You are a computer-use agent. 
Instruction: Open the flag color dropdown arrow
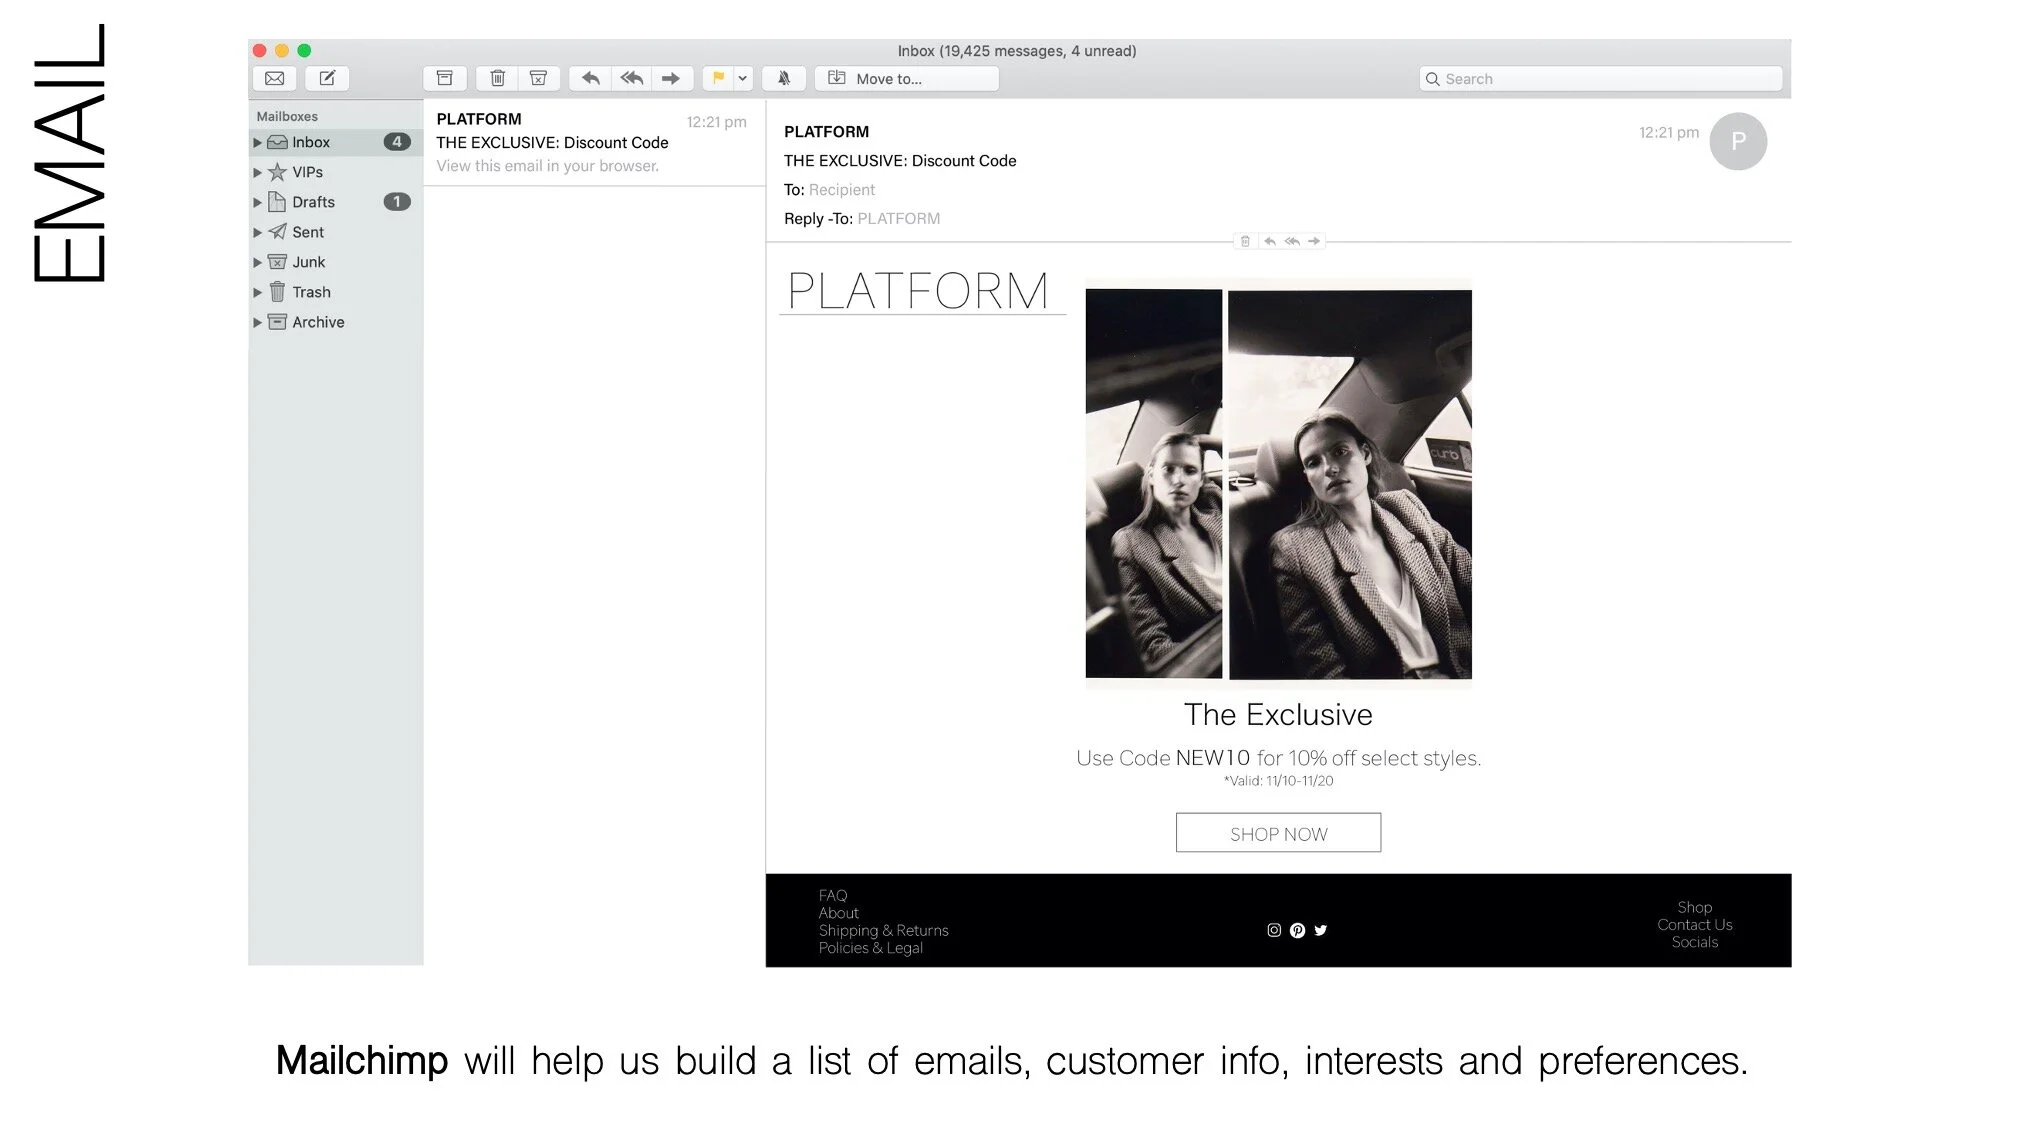pyautogui.click(x=743, y=78)
